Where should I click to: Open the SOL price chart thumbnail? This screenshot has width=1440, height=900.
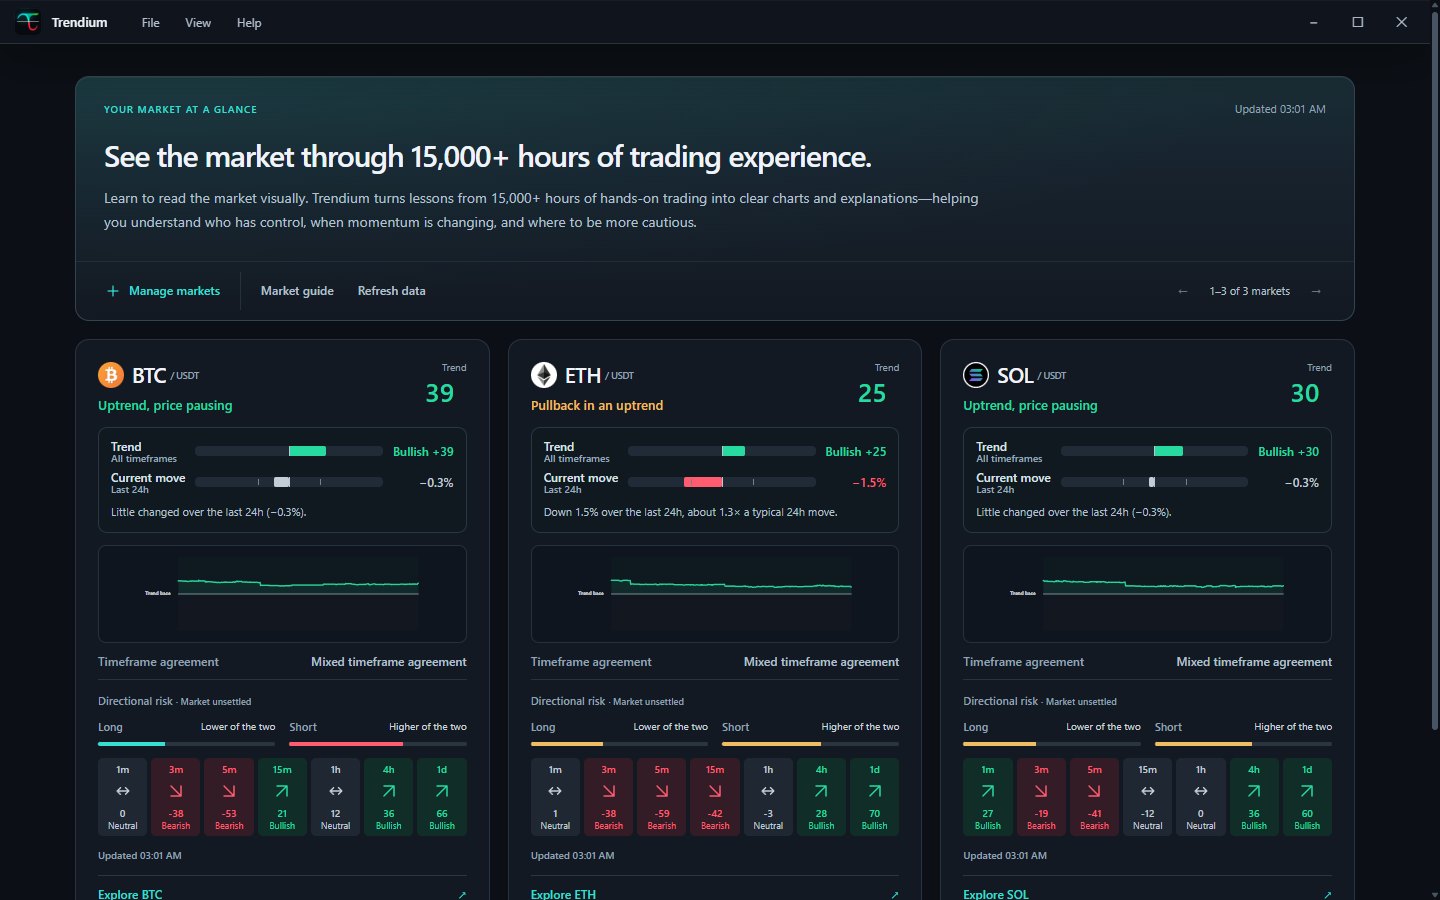1147,594
